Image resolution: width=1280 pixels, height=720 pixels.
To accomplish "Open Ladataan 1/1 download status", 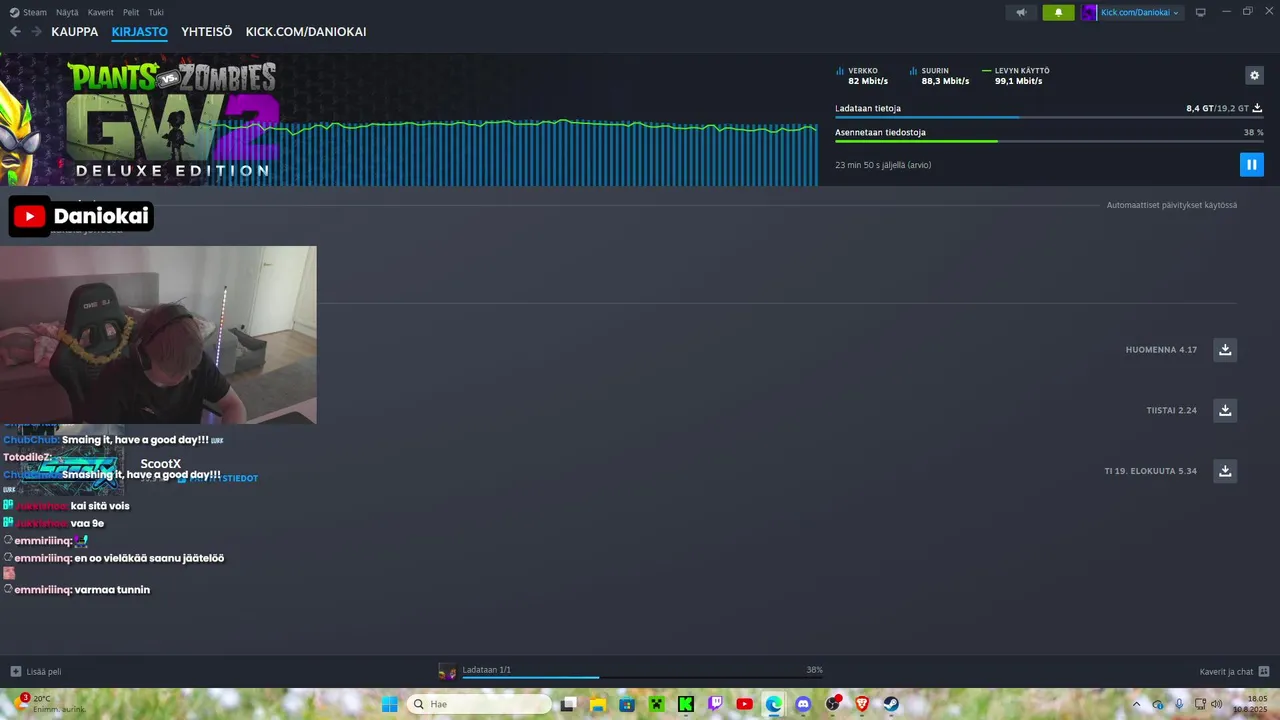I will pos(487,669).
